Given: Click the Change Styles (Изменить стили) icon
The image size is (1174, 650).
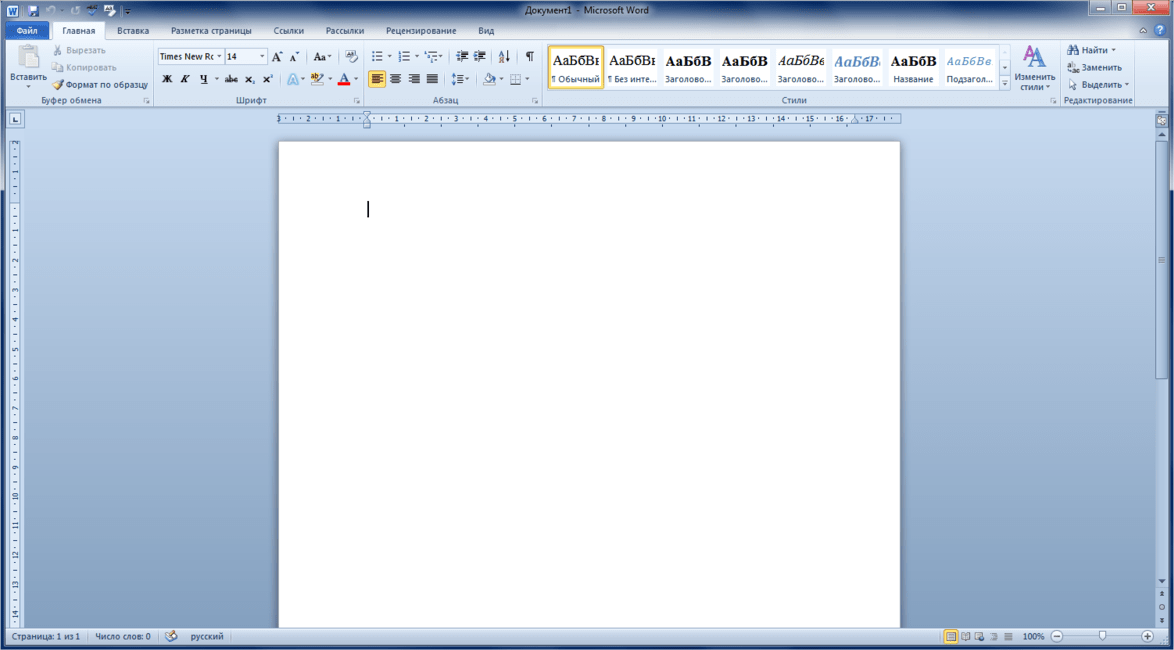Looking at the screenshot, I should click(1034, 66).
